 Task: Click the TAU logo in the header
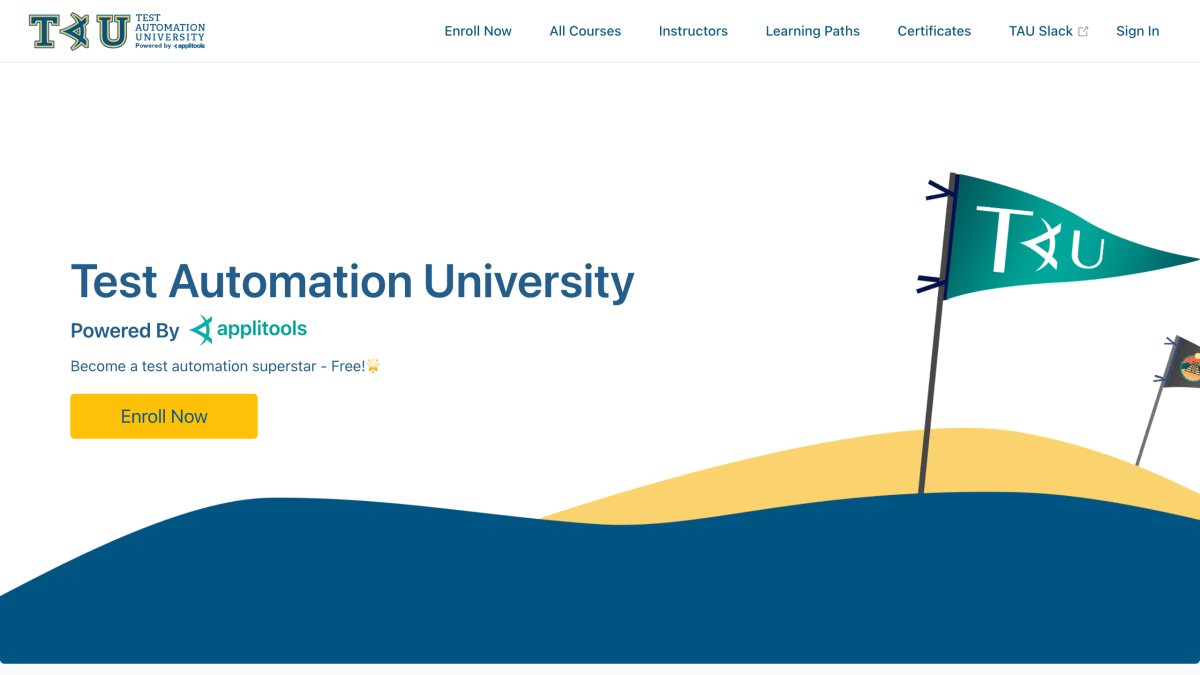coord(117,31)
